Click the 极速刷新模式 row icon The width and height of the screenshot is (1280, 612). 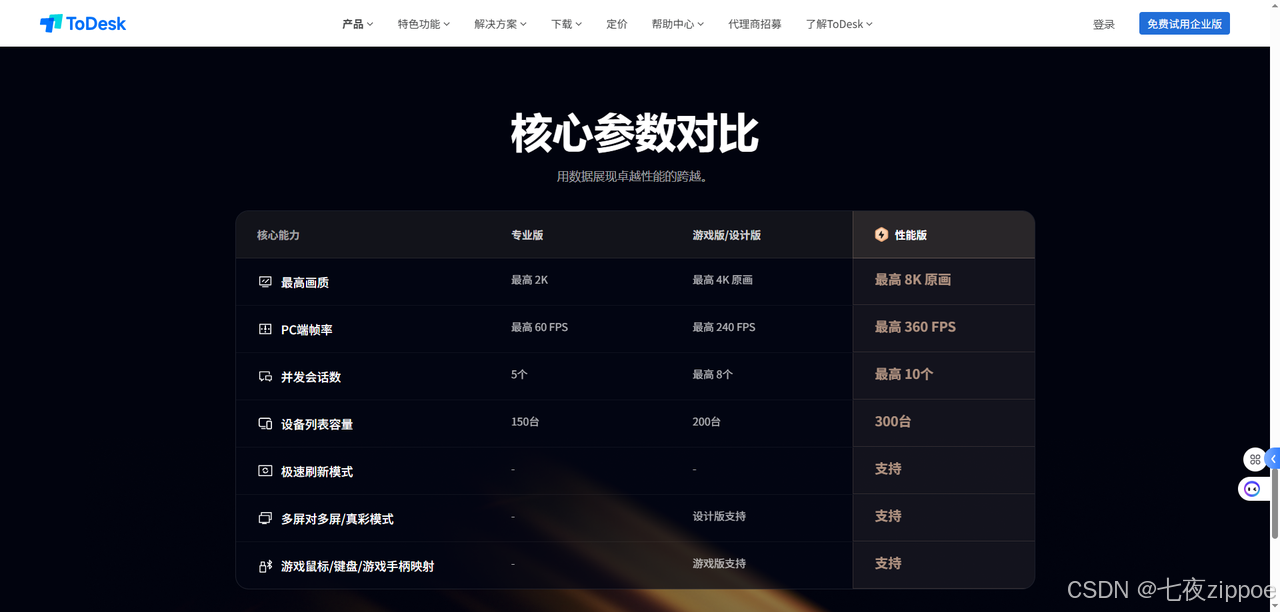[265, 470]
